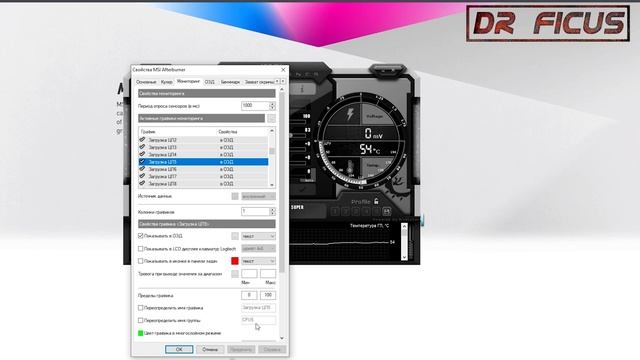Click the Отмена button
The height and width of the screenshot is (360, 640).
tap(210, 349)
